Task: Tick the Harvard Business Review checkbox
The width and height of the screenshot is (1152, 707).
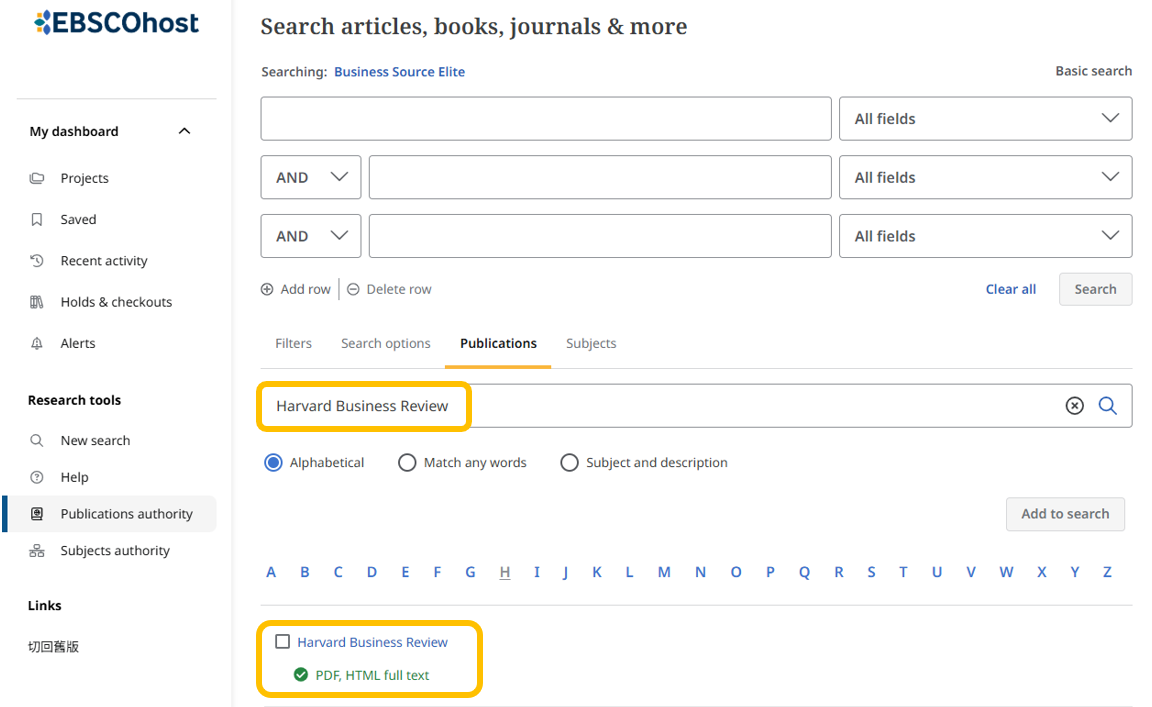Action: 283,642
